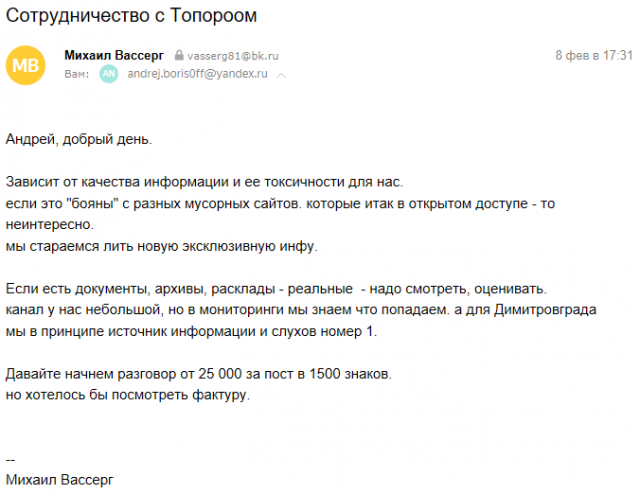
Task: Click the greeting line Андрей, добрый день
Action: [80, 139]
